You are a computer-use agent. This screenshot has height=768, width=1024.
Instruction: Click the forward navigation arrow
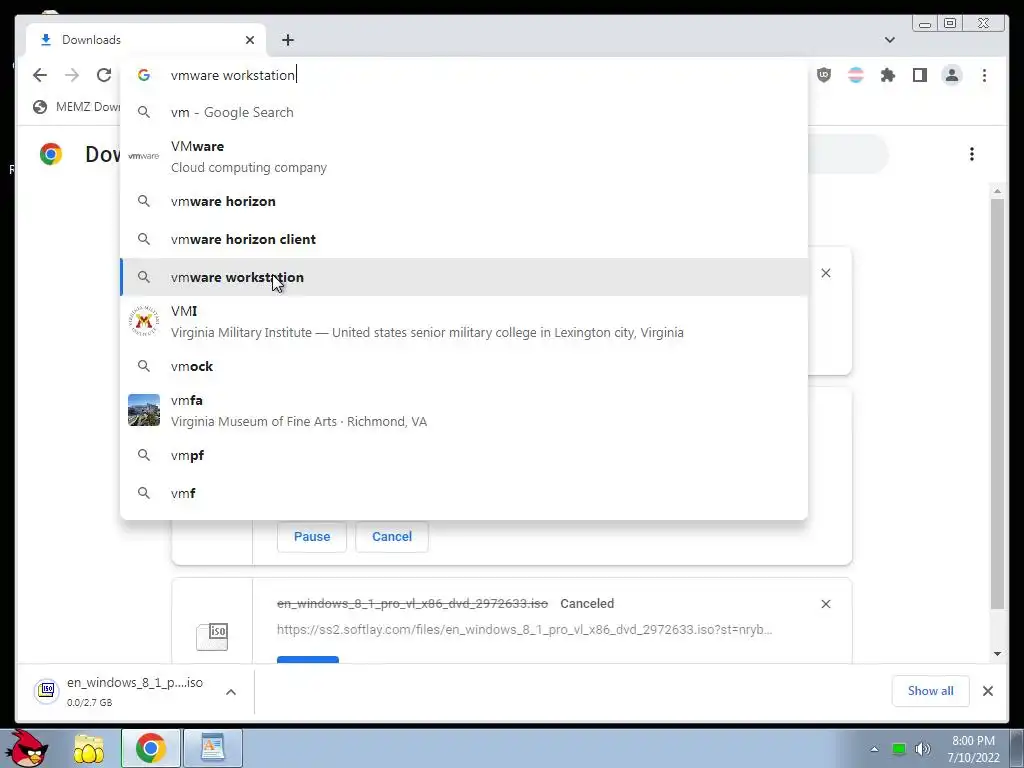[x=72, y=75]
